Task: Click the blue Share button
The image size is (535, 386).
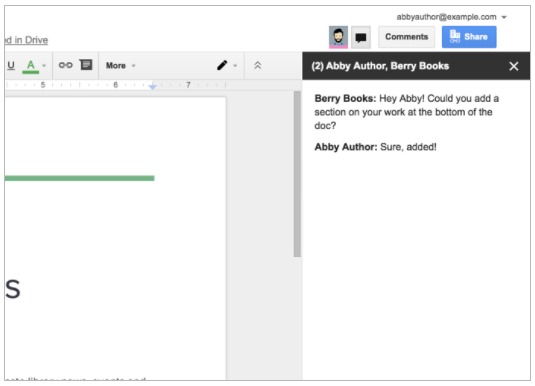Action: (x=469, y=37)
